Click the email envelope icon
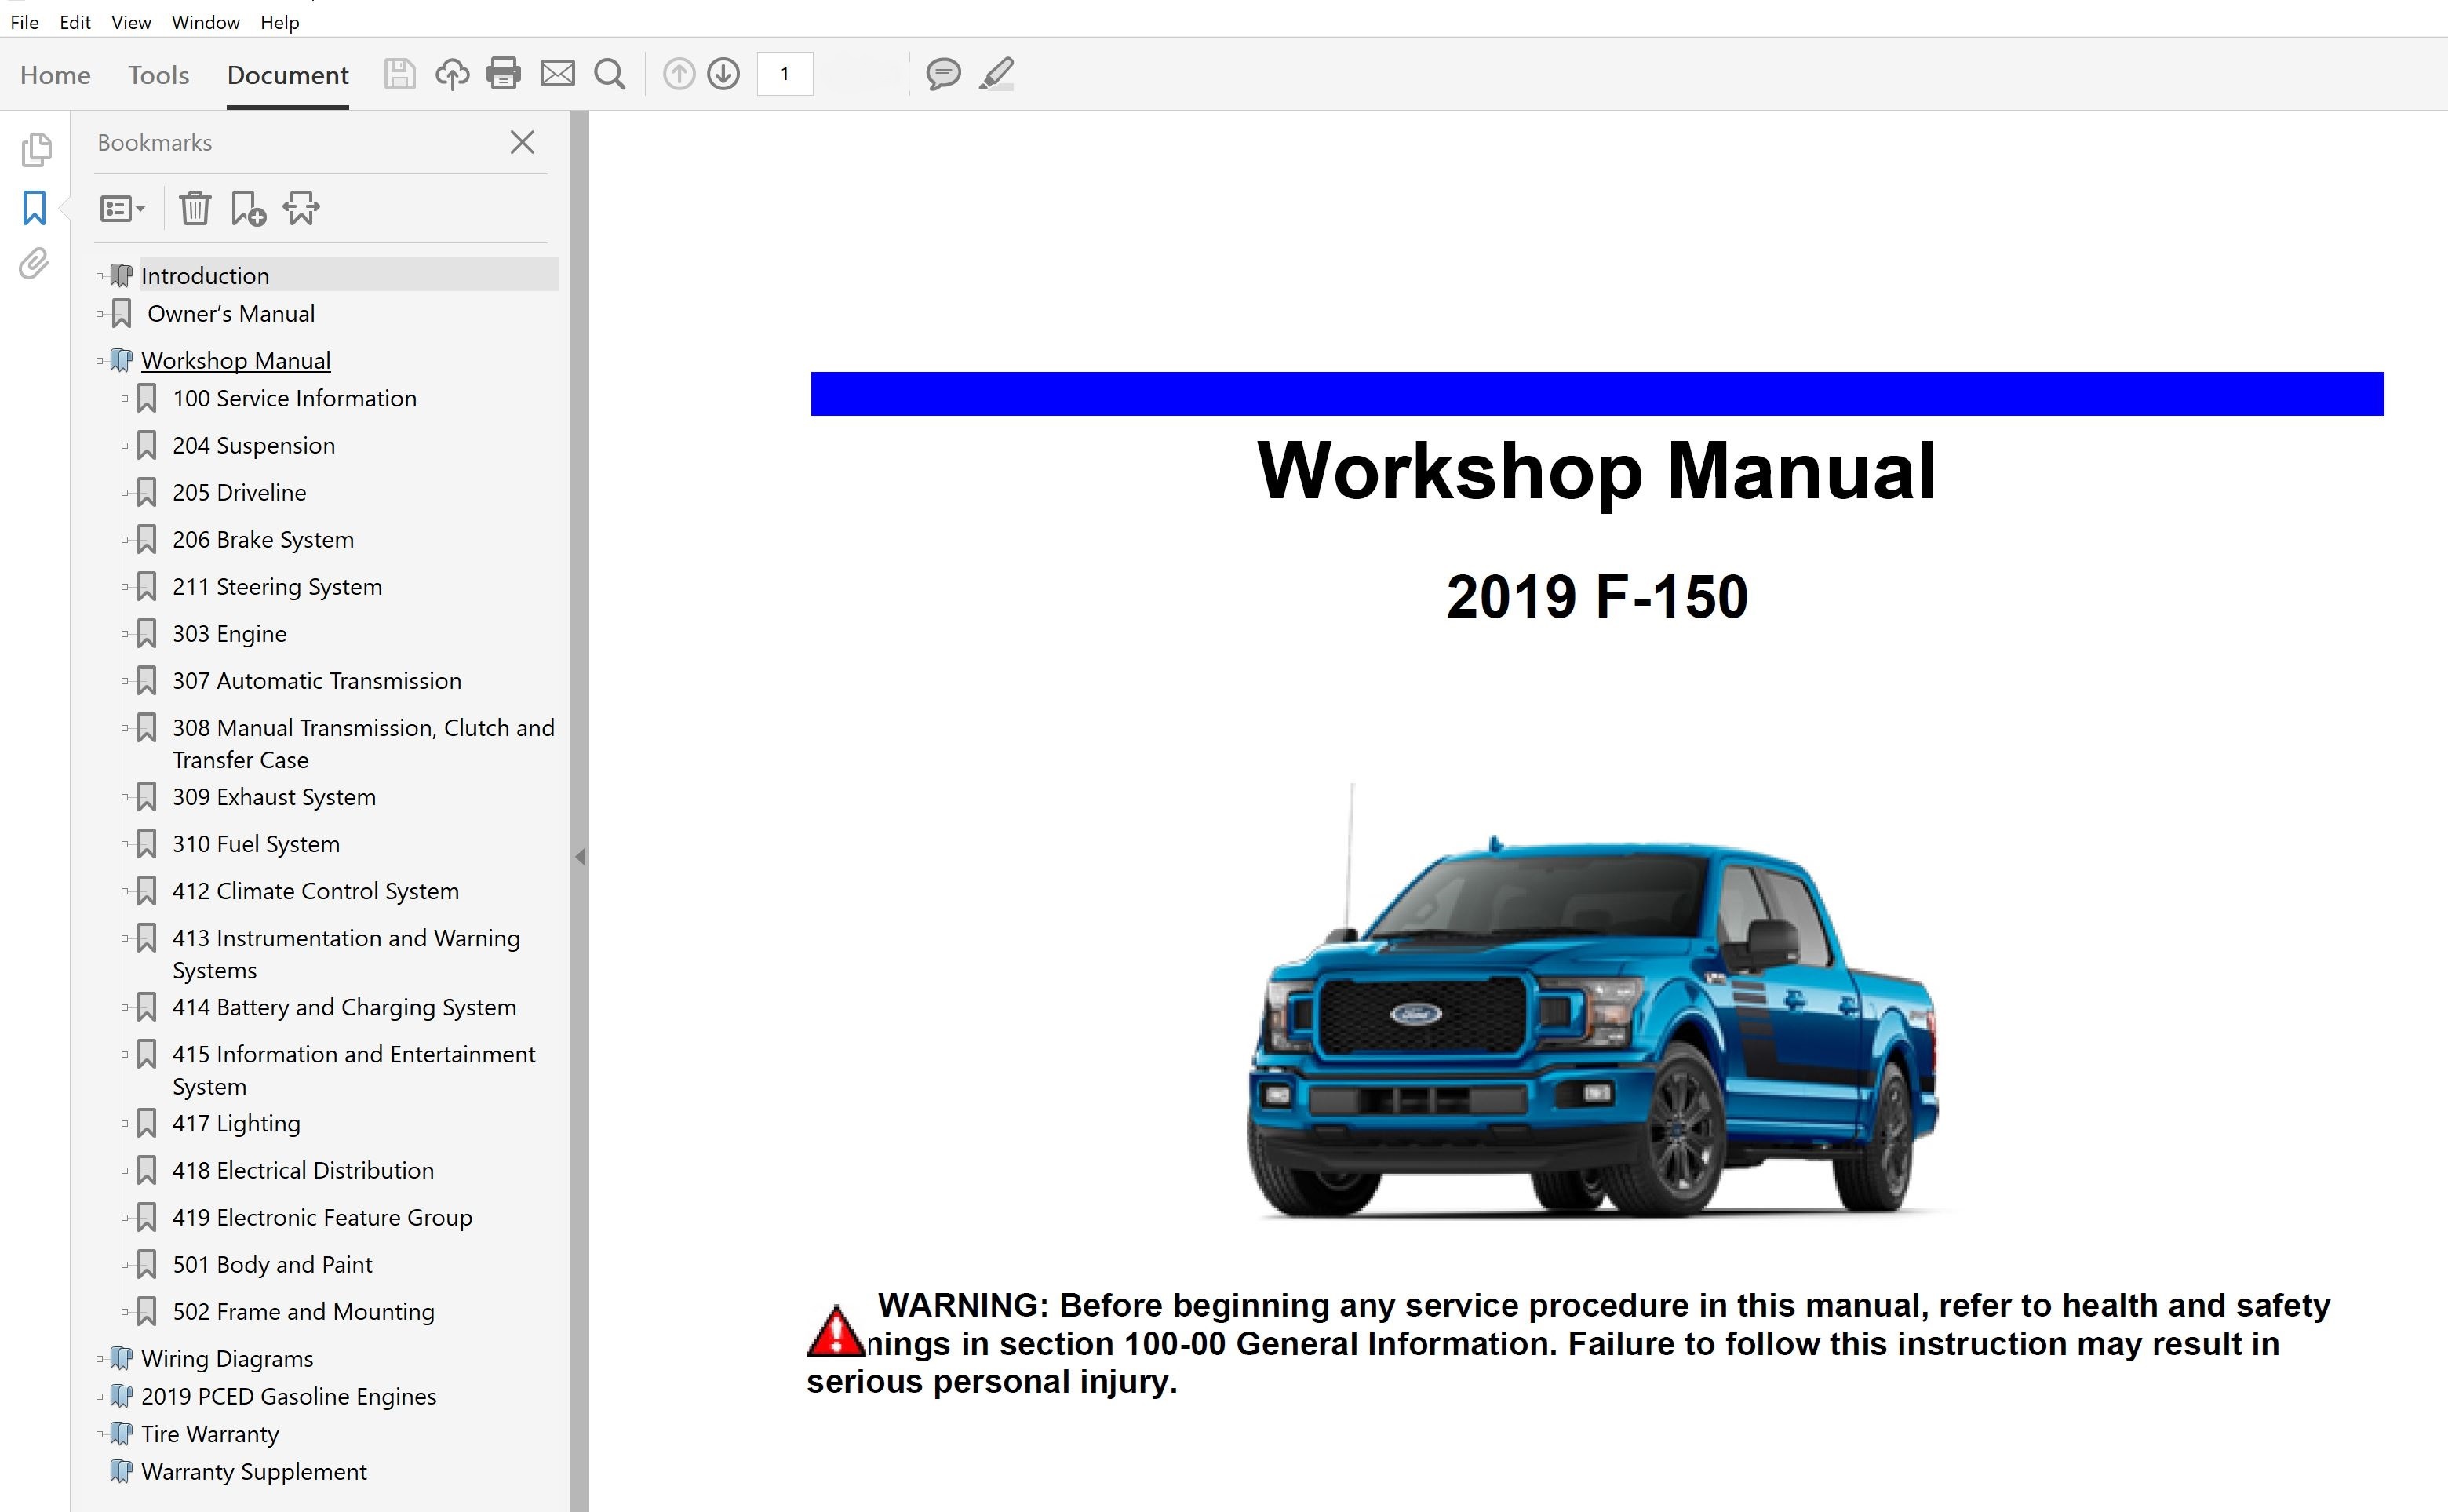The image size is (2448, 1512). (557, 74)
